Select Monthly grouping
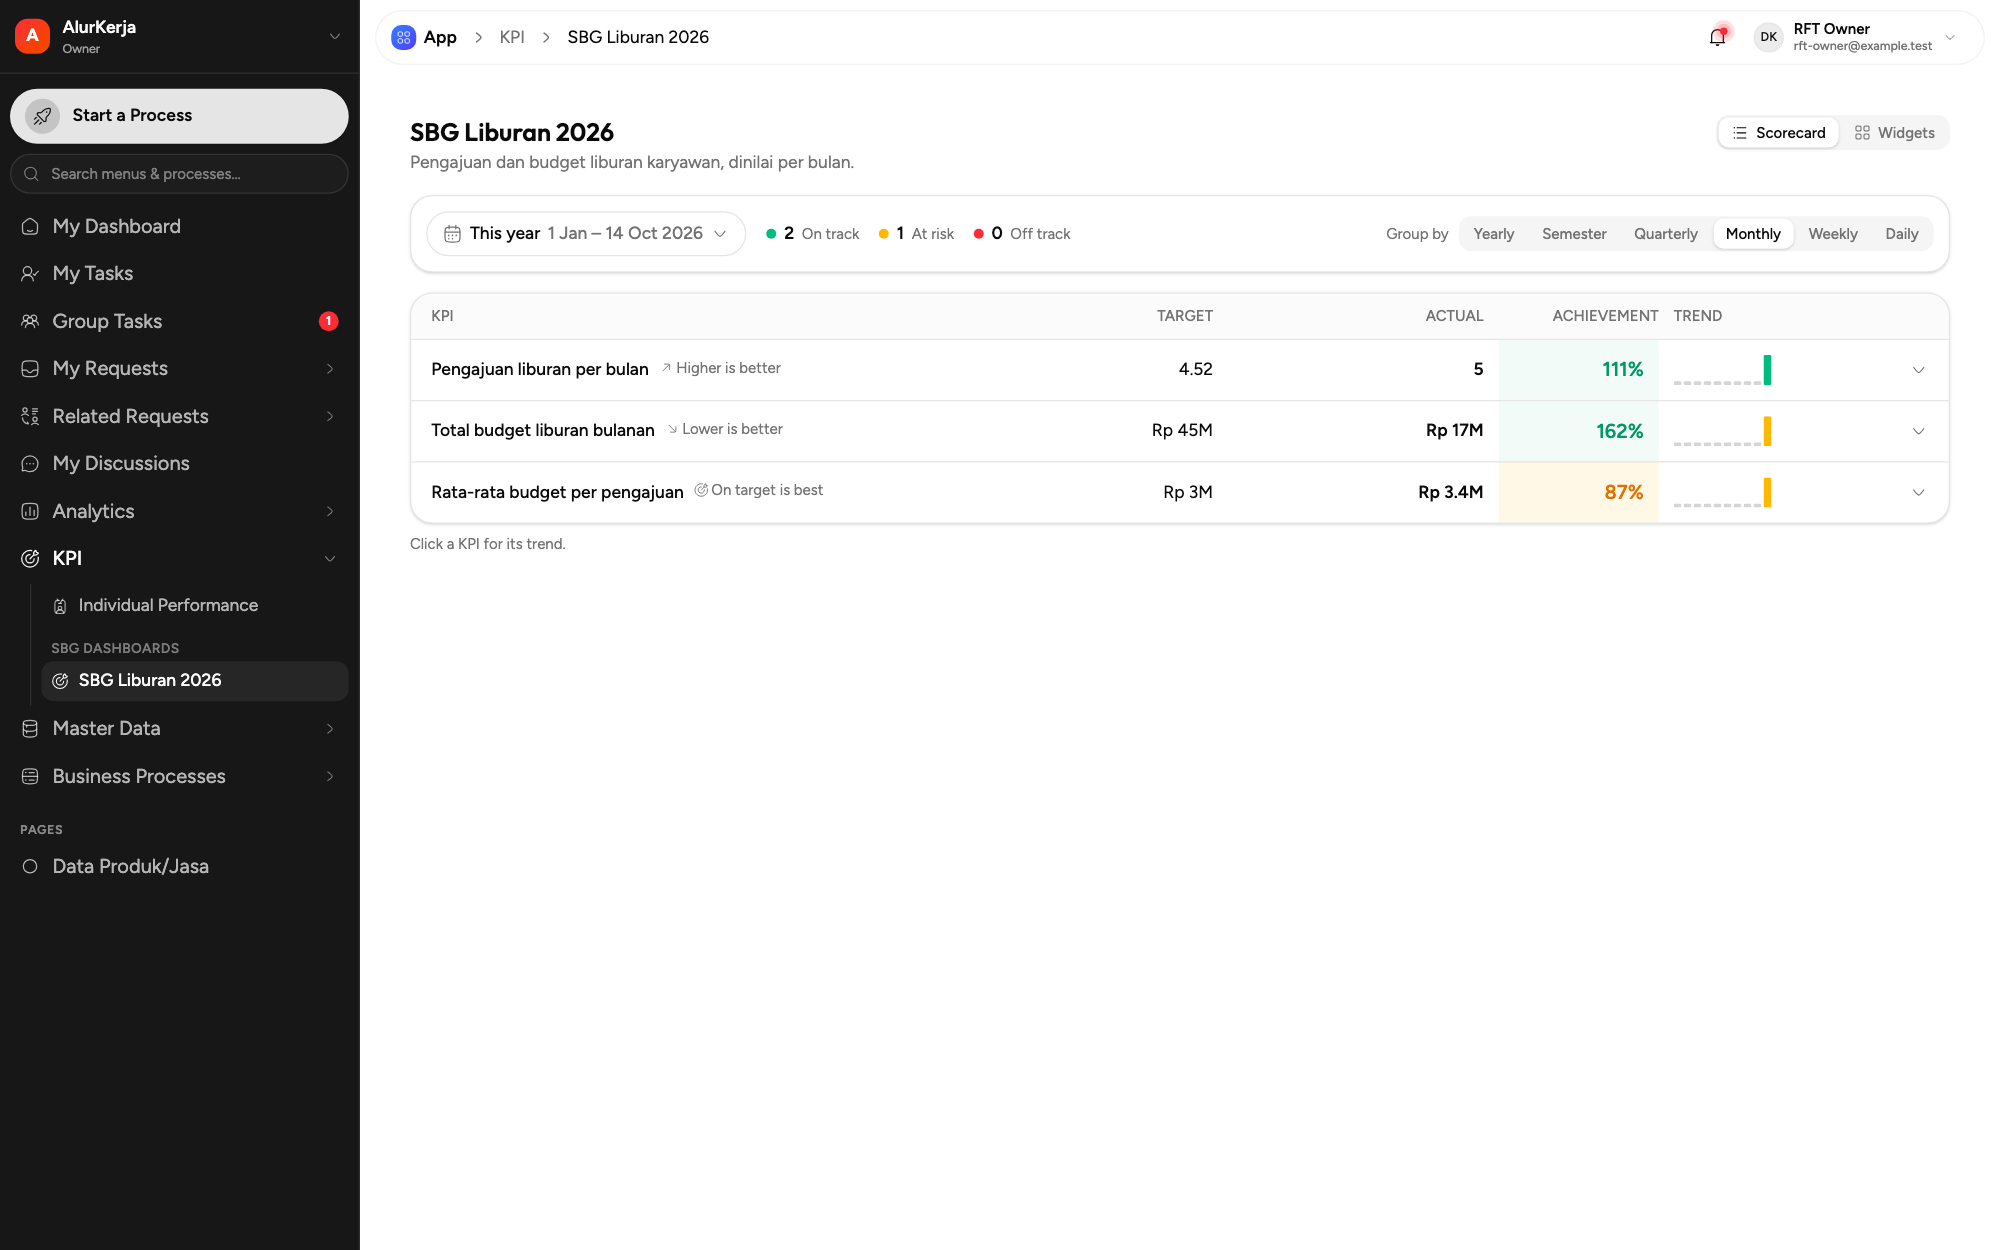 [1753, 234]
